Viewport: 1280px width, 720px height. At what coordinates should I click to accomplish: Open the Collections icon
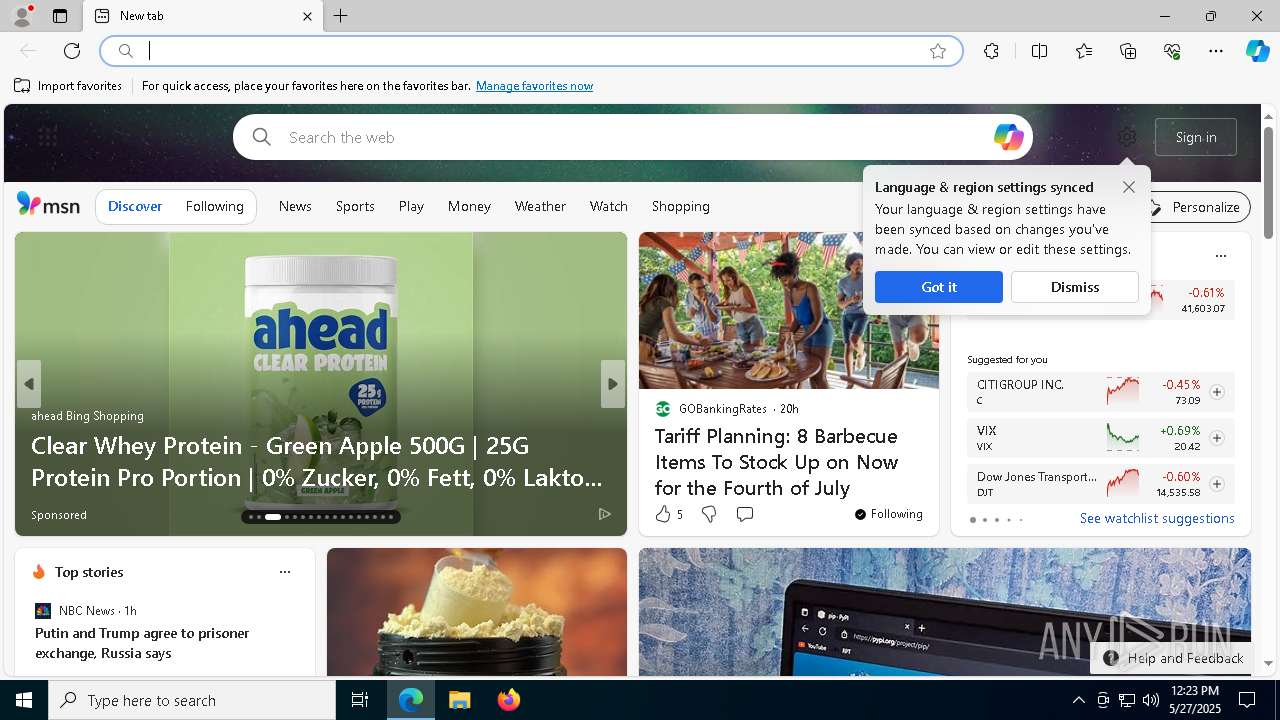tap(1128, 51)
